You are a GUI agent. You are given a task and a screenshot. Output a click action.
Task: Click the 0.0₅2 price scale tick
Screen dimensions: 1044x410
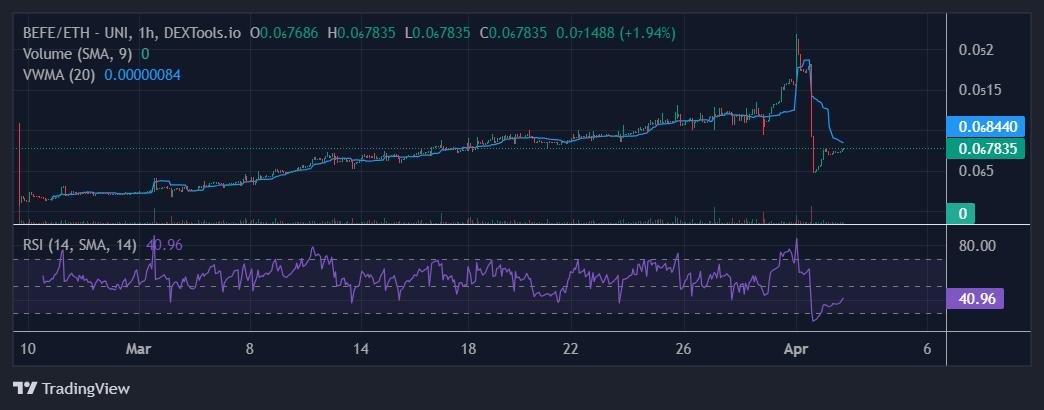[x=977, y=50]
